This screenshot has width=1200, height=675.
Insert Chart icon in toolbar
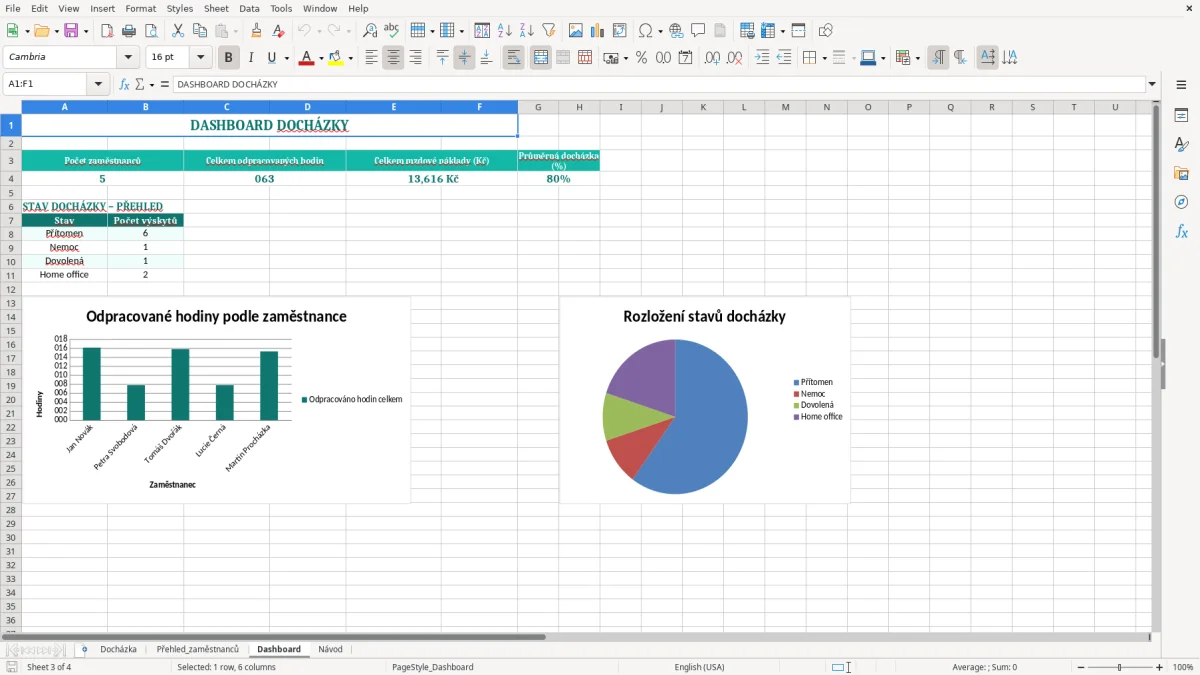pos(599,31)
